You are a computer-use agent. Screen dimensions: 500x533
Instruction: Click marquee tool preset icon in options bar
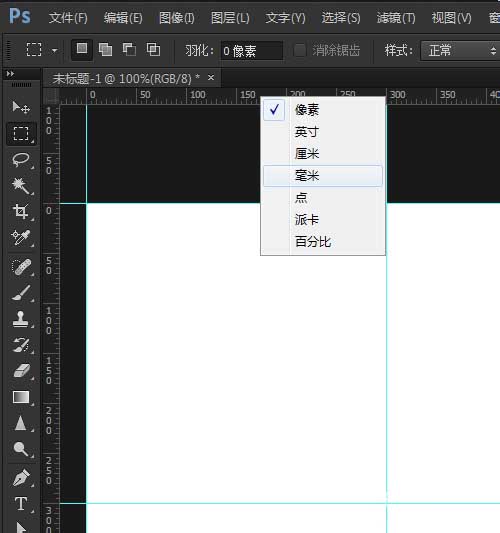[x=34, y=50]
